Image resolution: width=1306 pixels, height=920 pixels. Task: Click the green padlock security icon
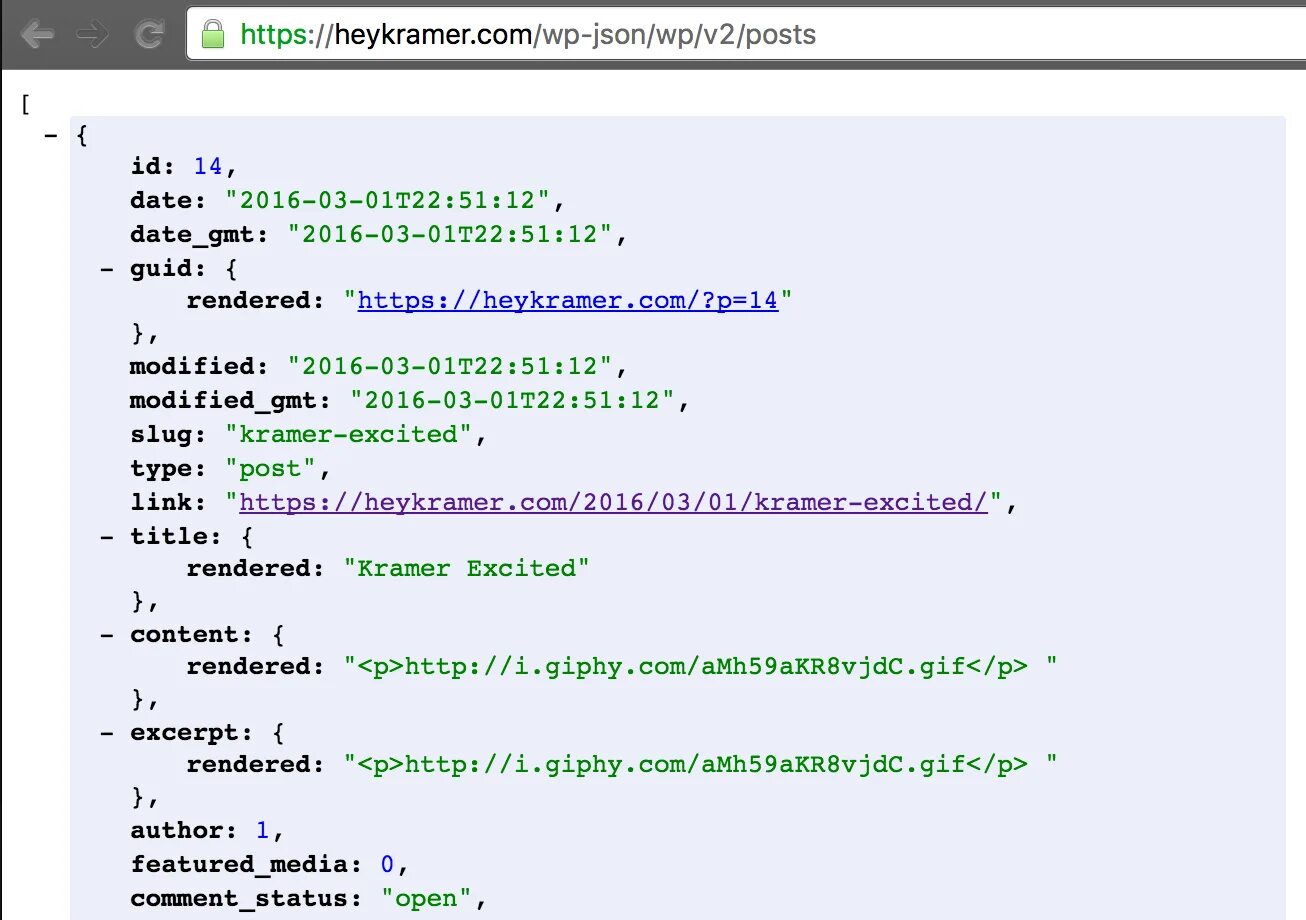[212, 35]
